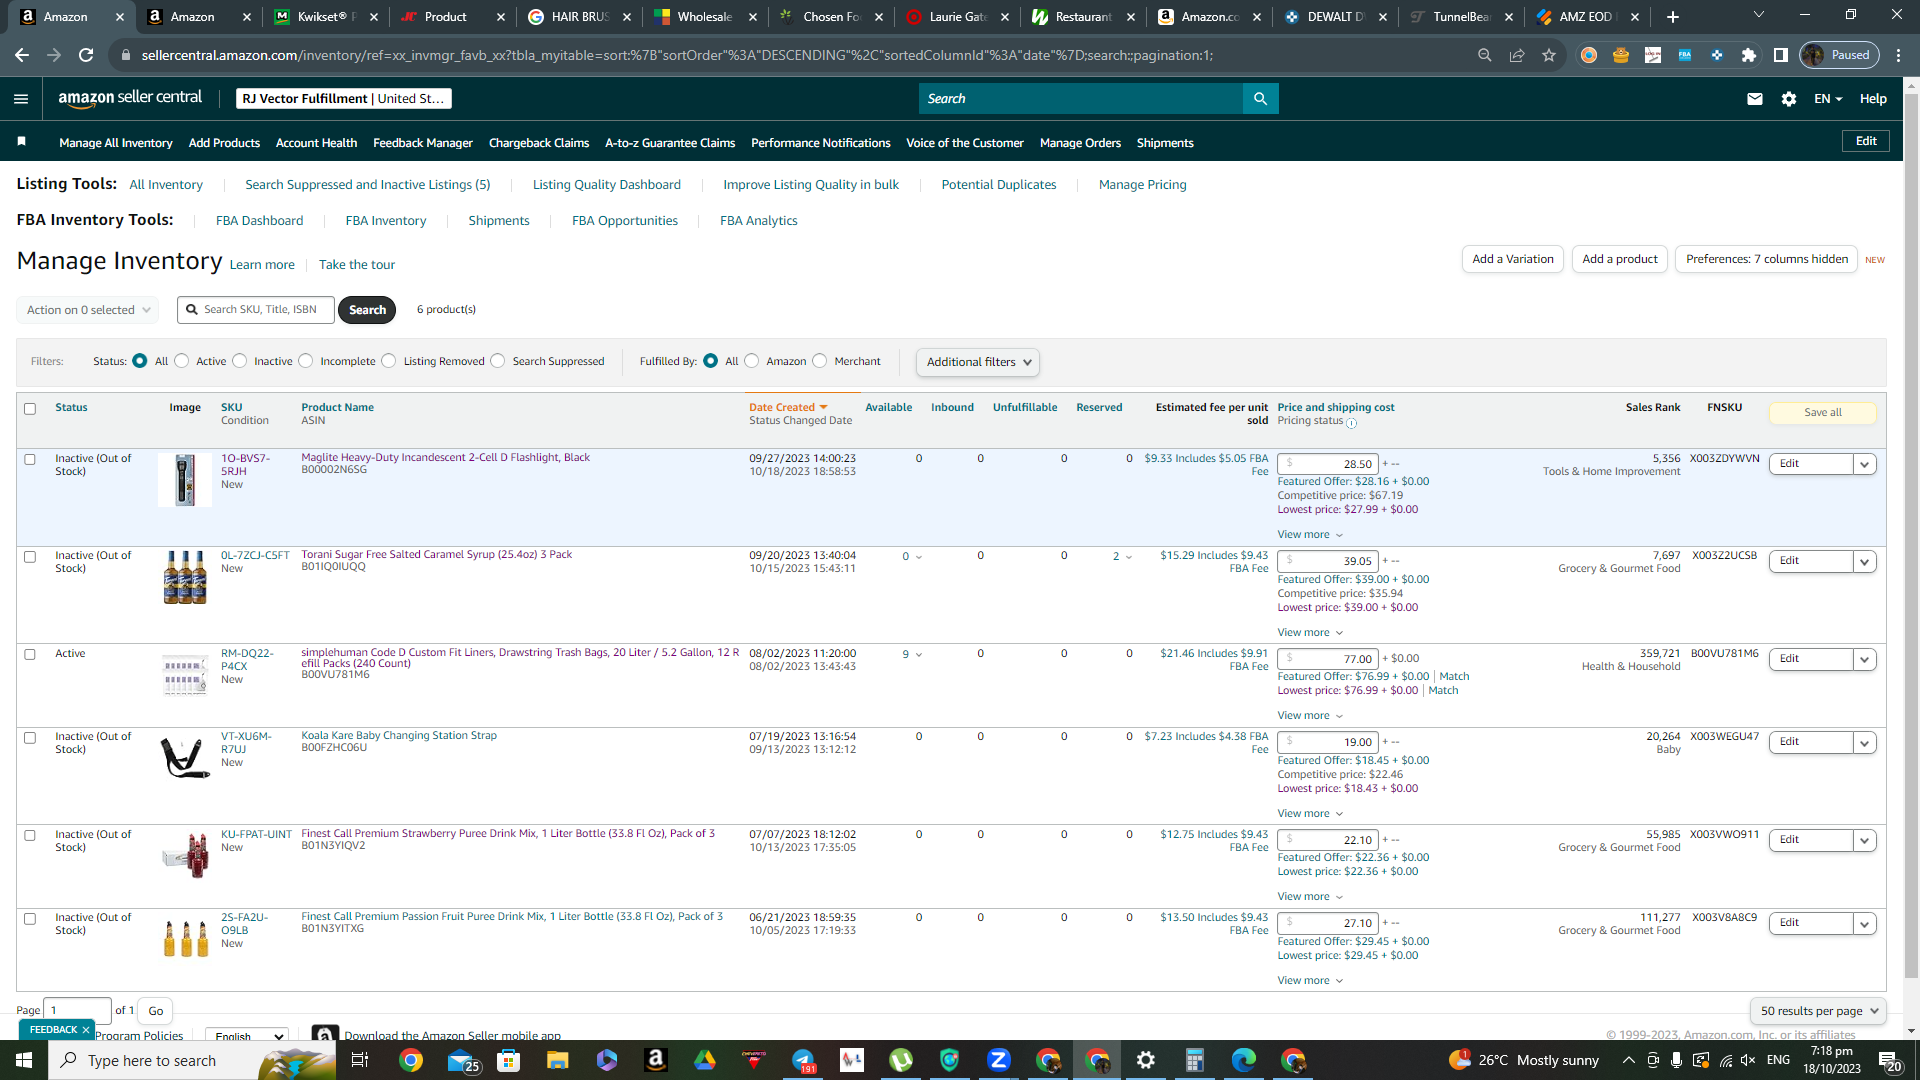Open Microsoft Store from the taskbar
This screenshot has height=1080, width=1920.
coord(508,1060)
